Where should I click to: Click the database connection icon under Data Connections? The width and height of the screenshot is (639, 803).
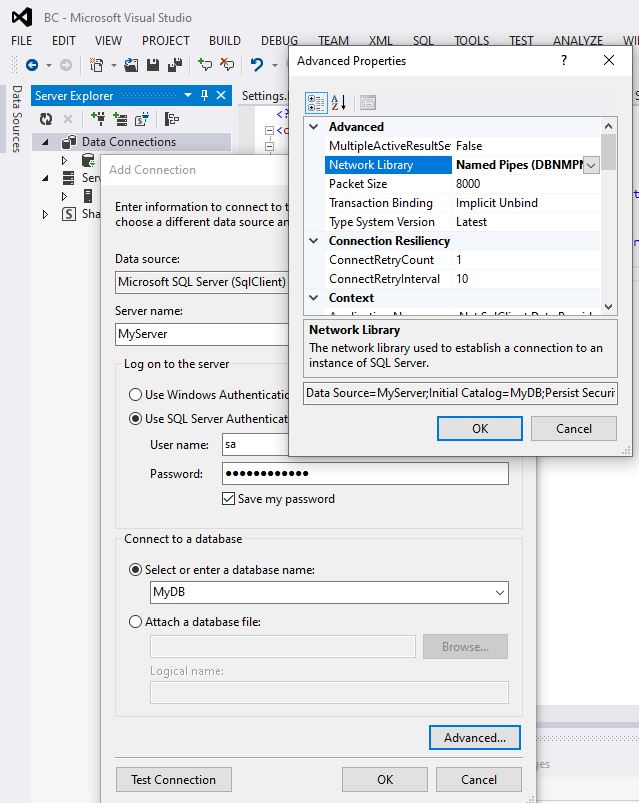(88, 161)
